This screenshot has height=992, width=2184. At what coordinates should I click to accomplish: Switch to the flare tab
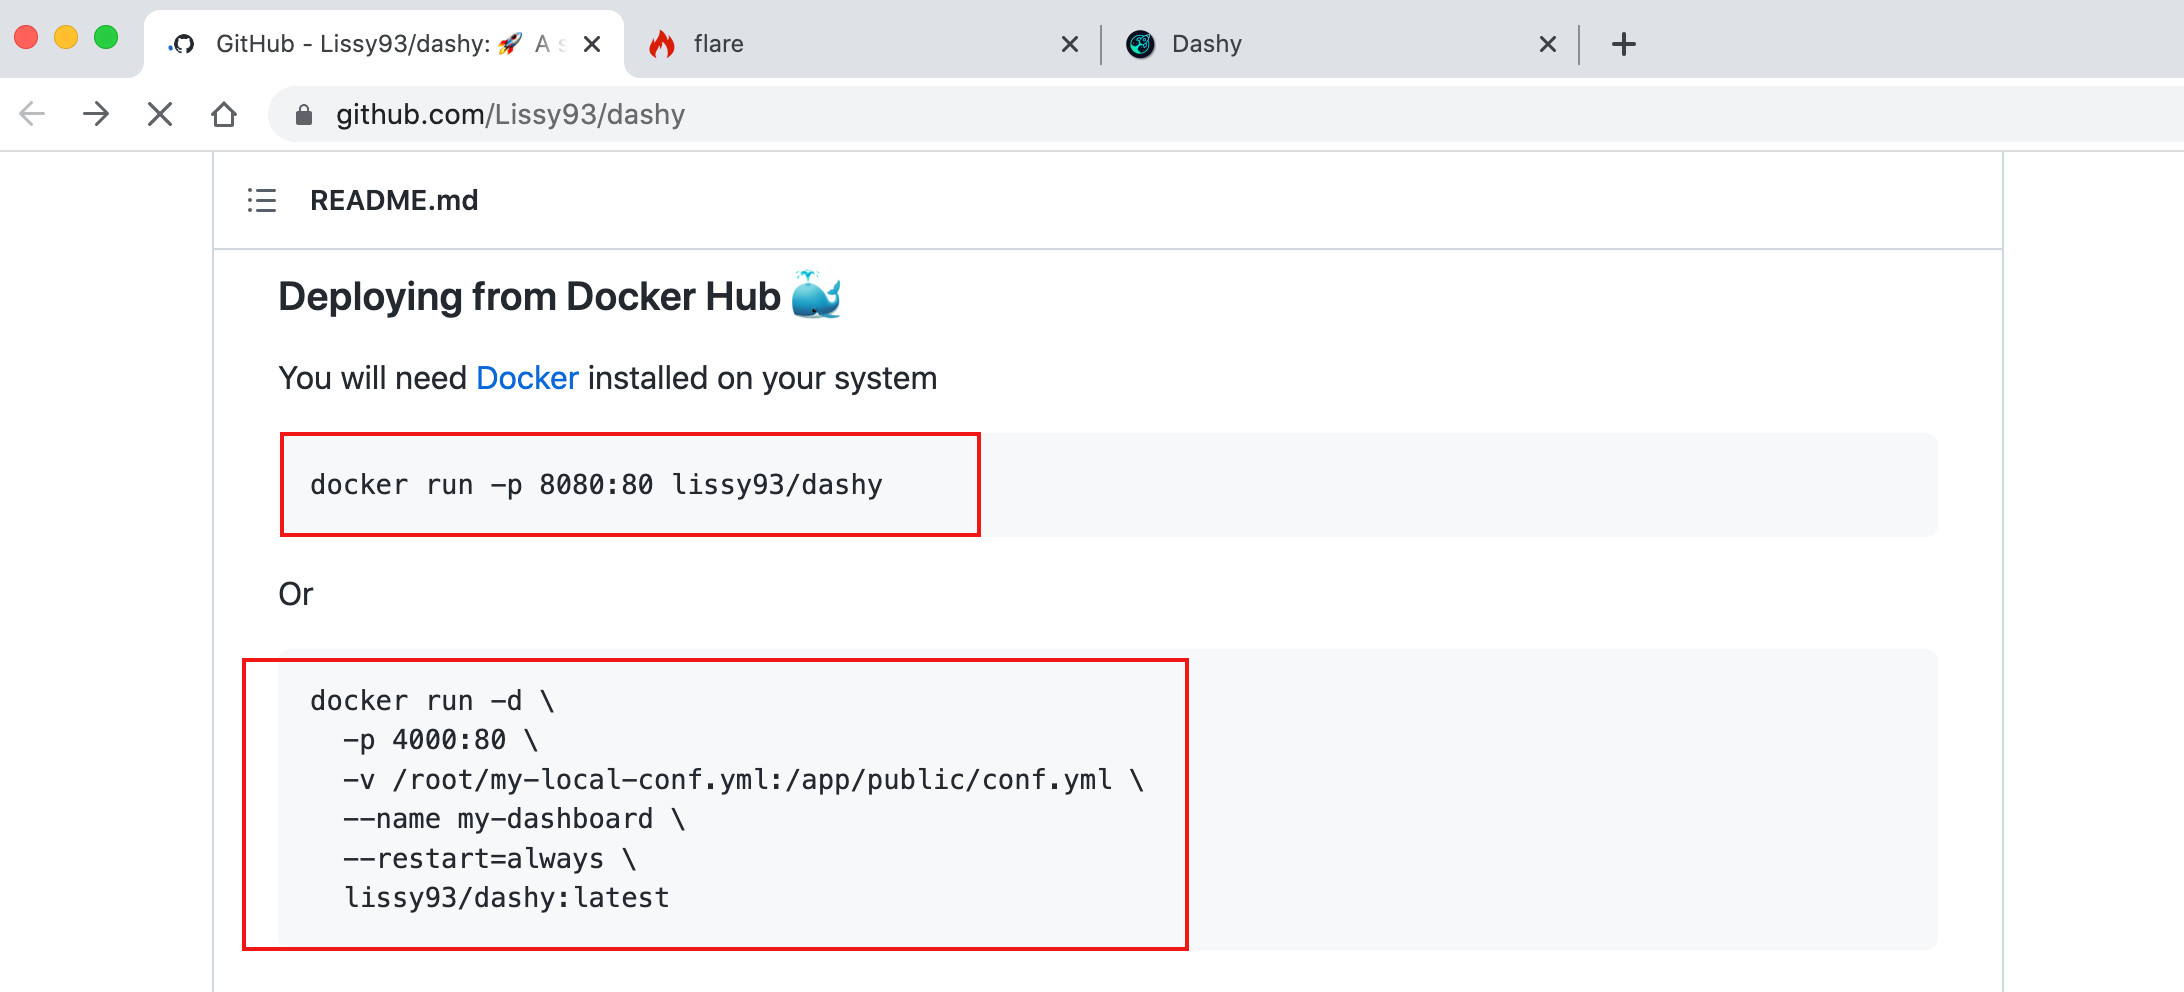pyautogui.click(x=850, y=44)
